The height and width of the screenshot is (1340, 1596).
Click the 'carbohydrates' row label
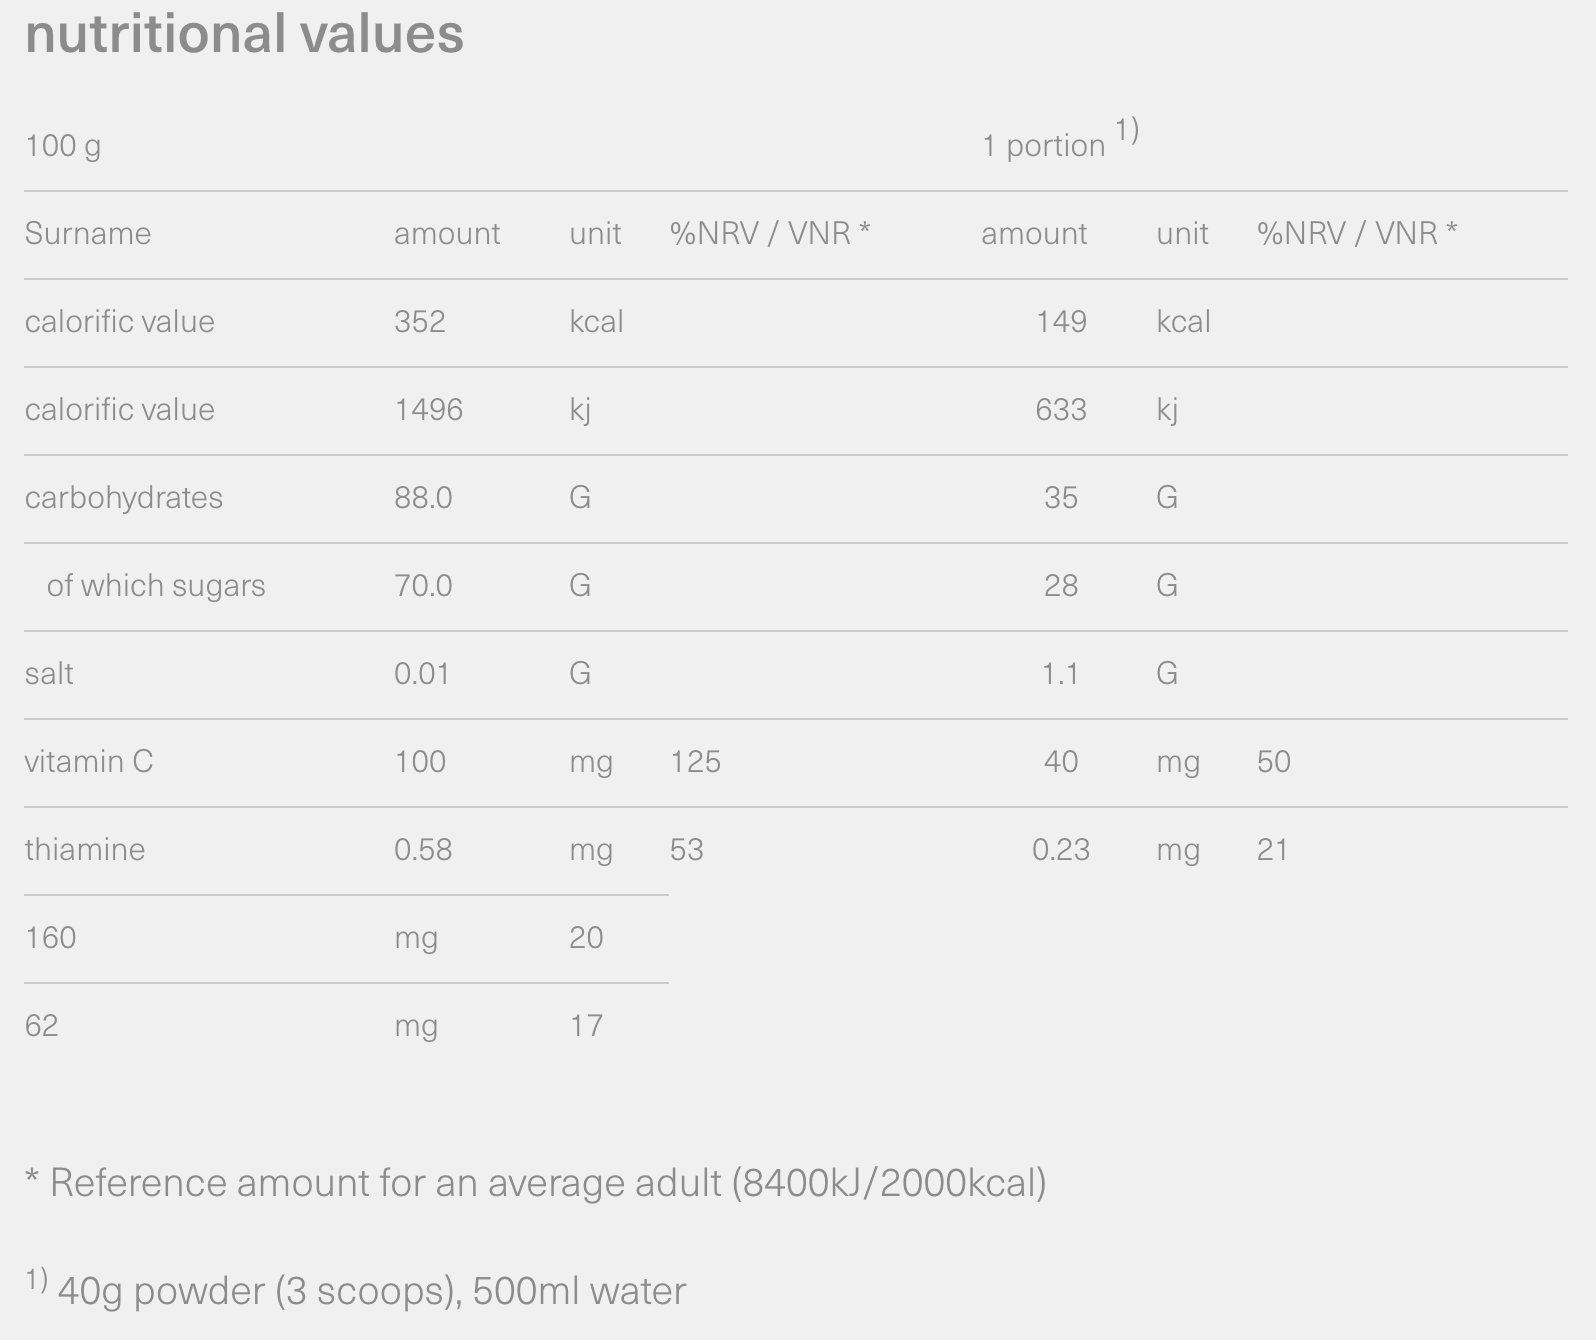pyautogui.click(x=124, y=498)
